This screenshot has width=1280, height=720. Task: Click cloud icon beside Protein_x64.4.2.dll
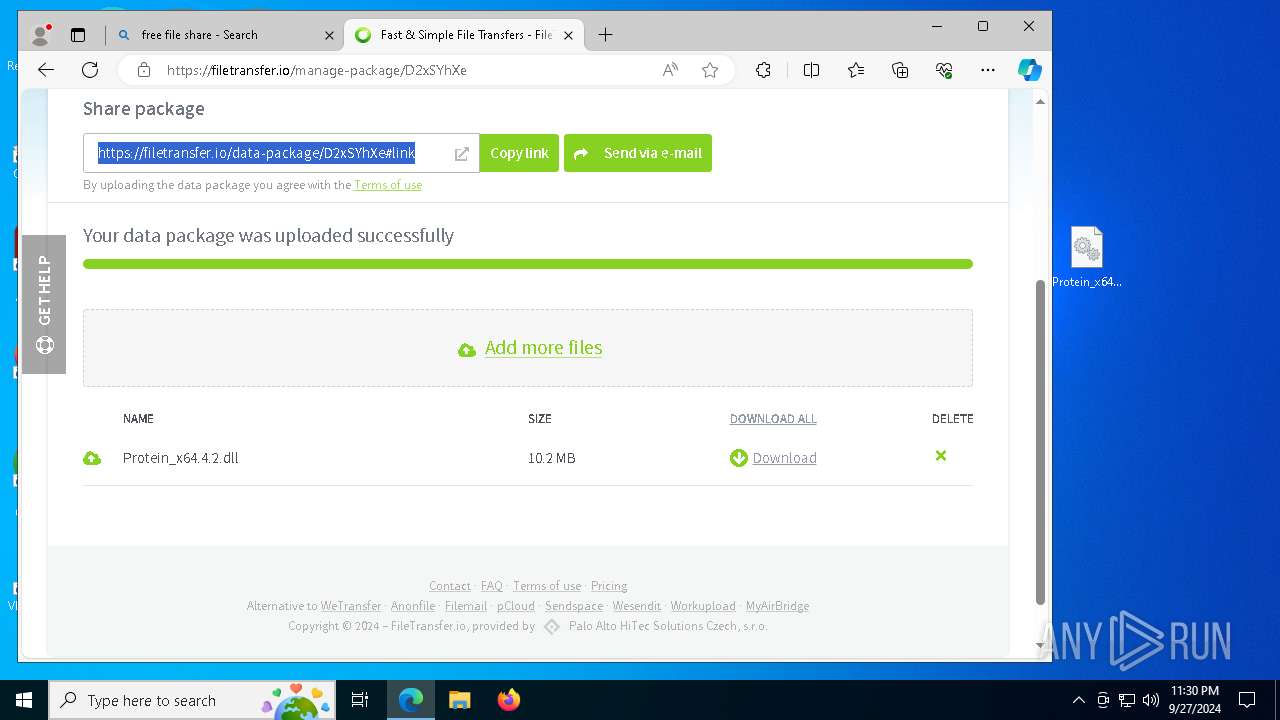pos(92,458)
